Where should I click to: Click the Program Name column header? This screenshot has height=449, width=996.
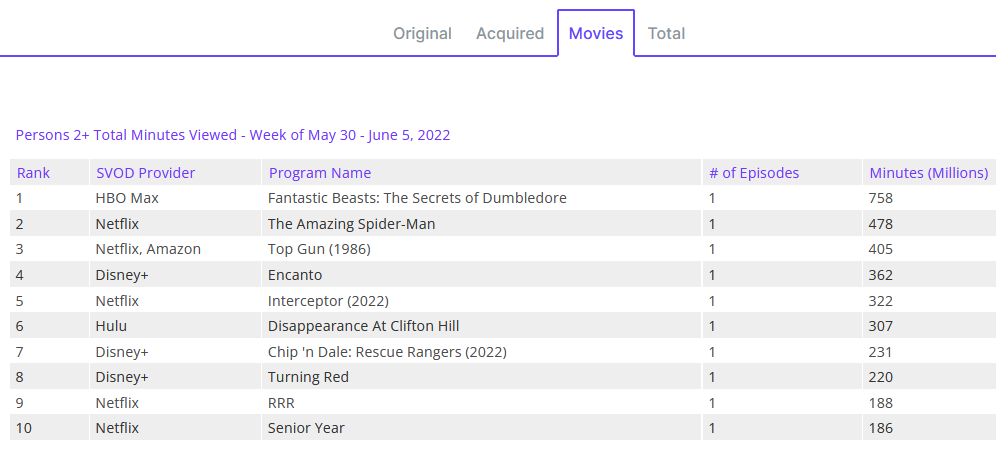(x=320, y=173)
